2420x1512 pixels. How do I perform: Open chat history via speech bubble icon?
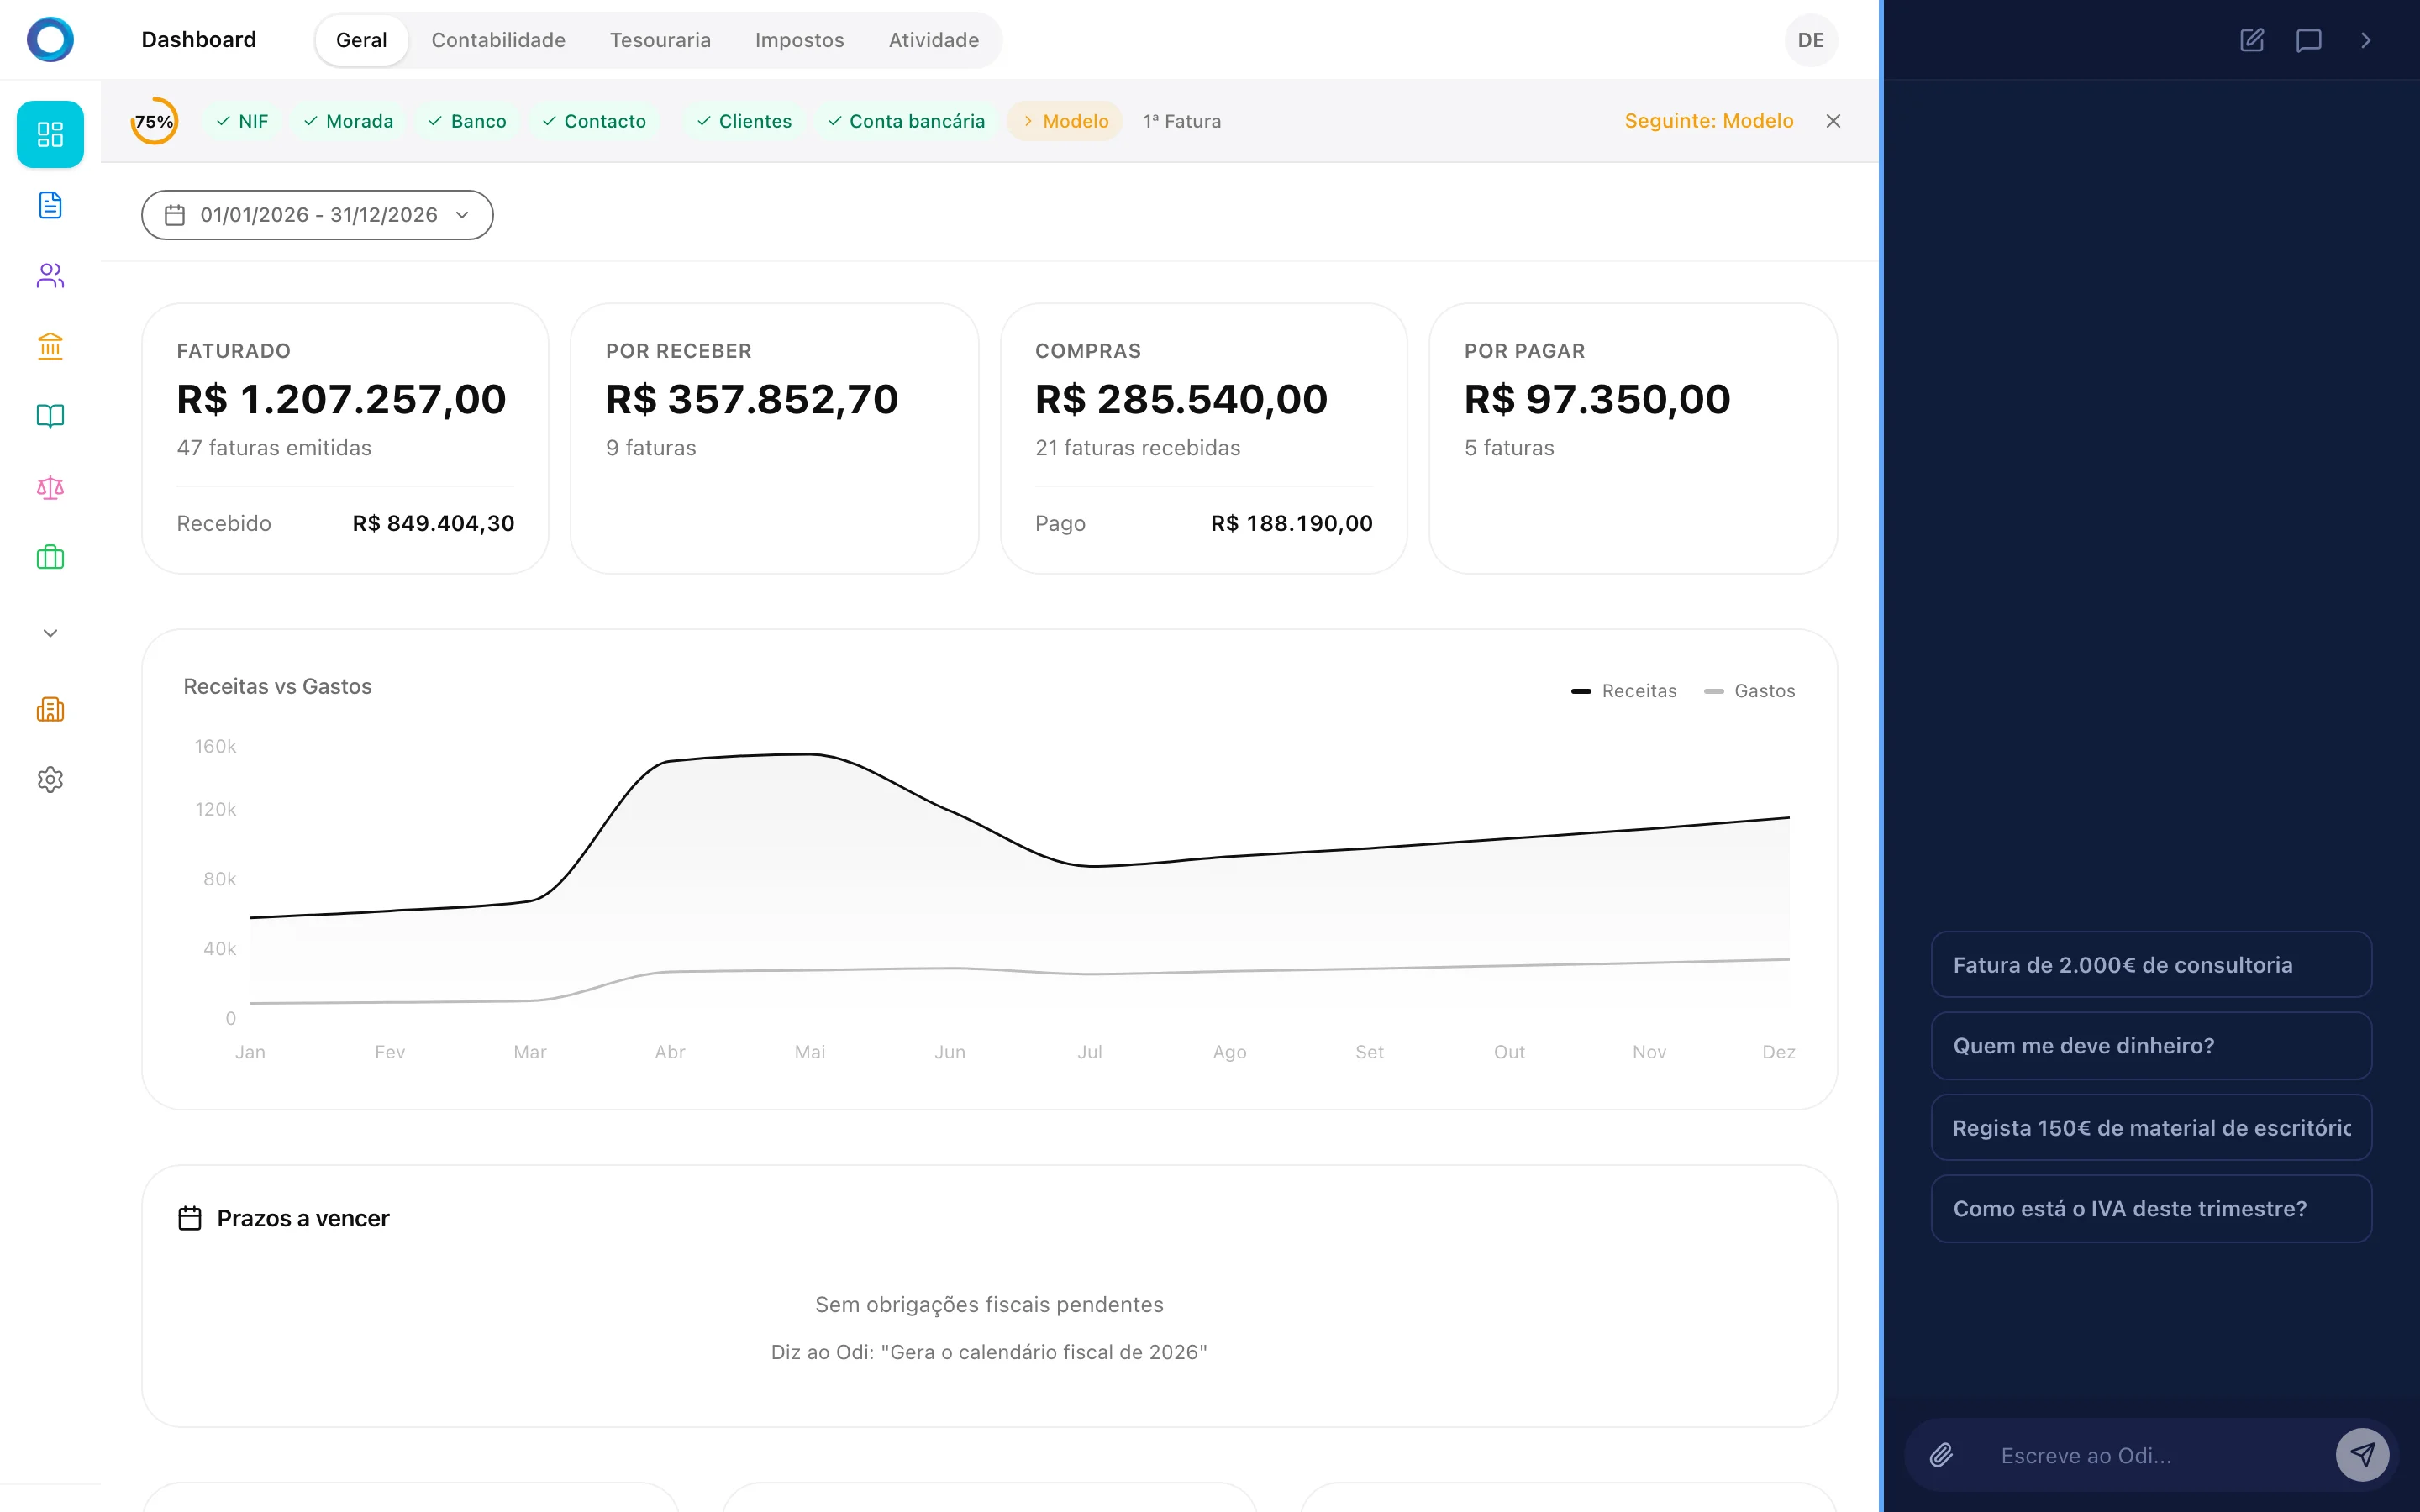[x=2309, y=40]
